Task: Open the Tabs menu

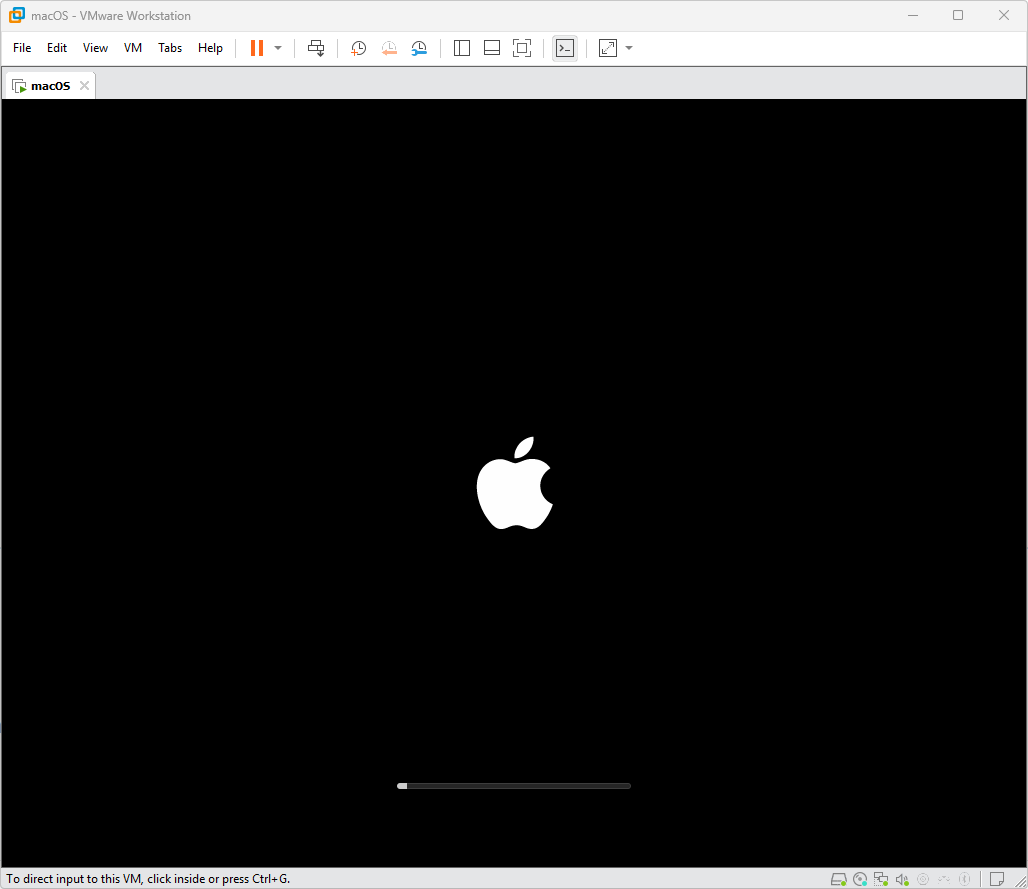Action: tap(170, 48)
